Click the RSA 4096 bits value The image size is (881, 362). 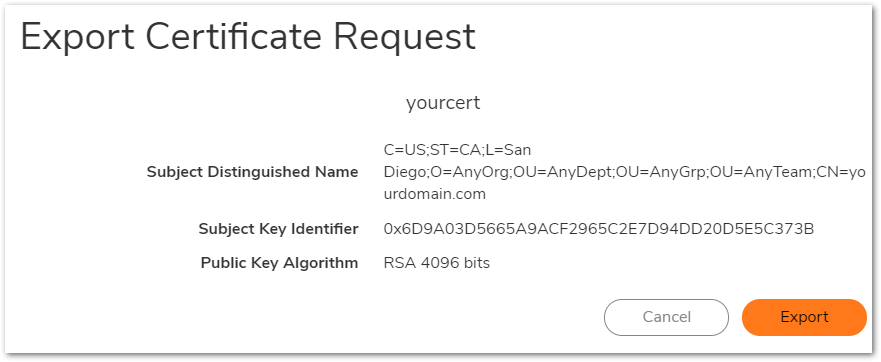click(437, 263)
